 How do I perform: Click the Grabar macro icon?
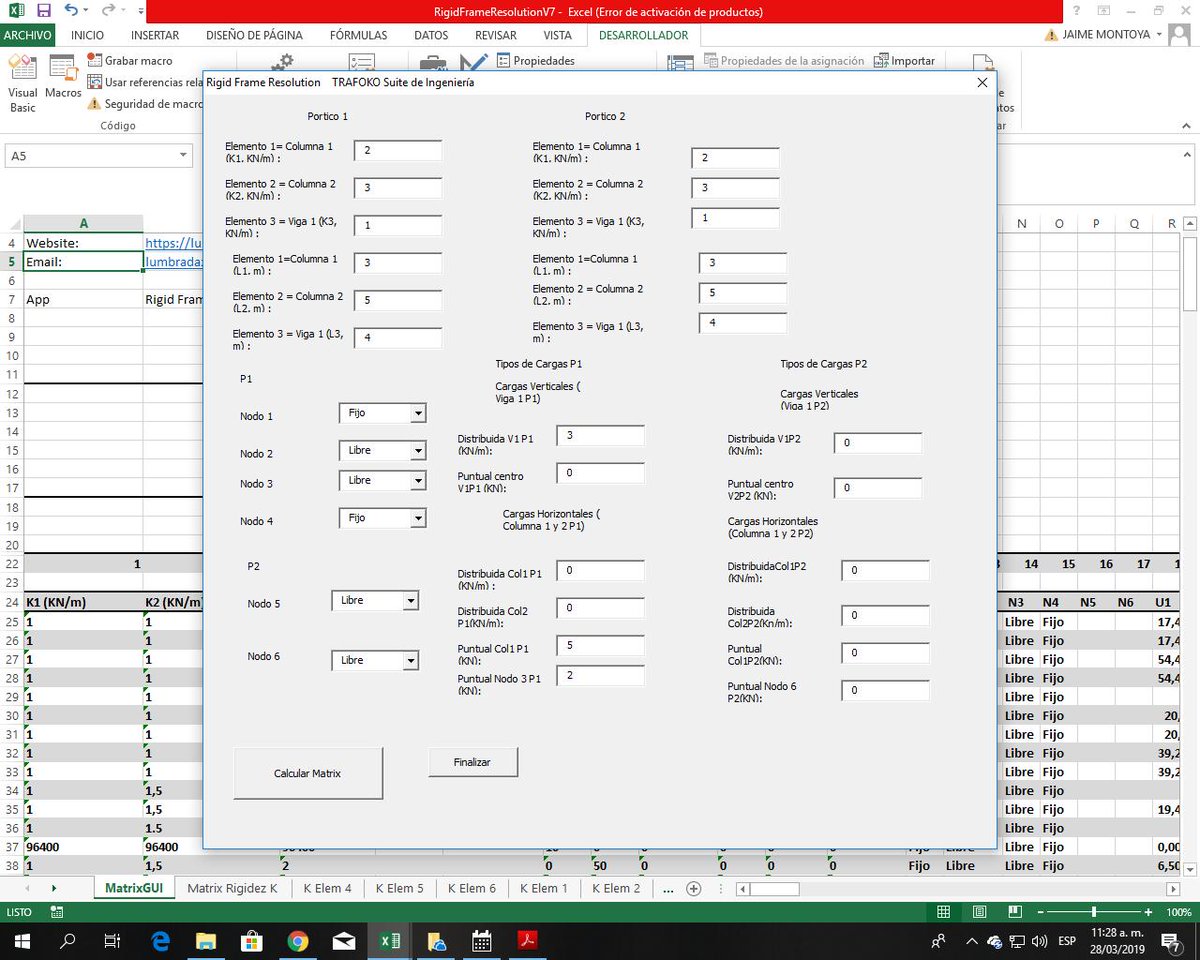click(x=95, y=60)
